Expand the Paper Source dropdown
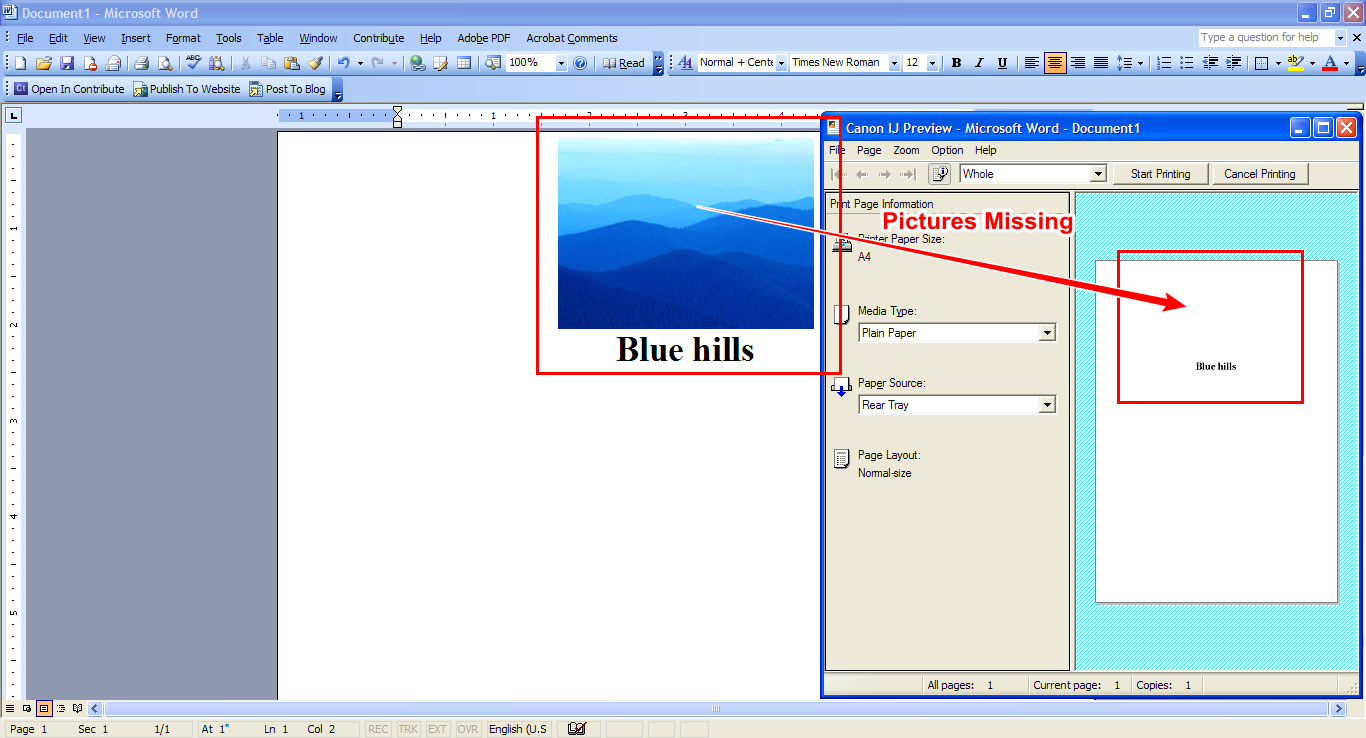 point(1047,405)
